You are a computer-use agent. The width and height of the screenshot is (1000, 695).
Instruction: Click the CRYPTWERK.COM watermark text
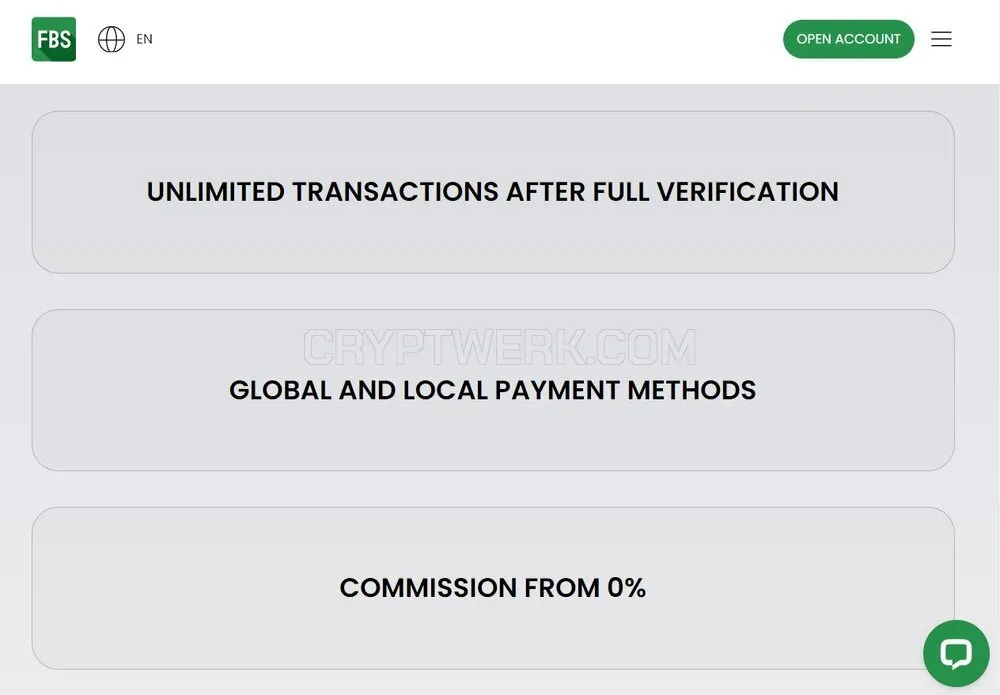point(499,348)
